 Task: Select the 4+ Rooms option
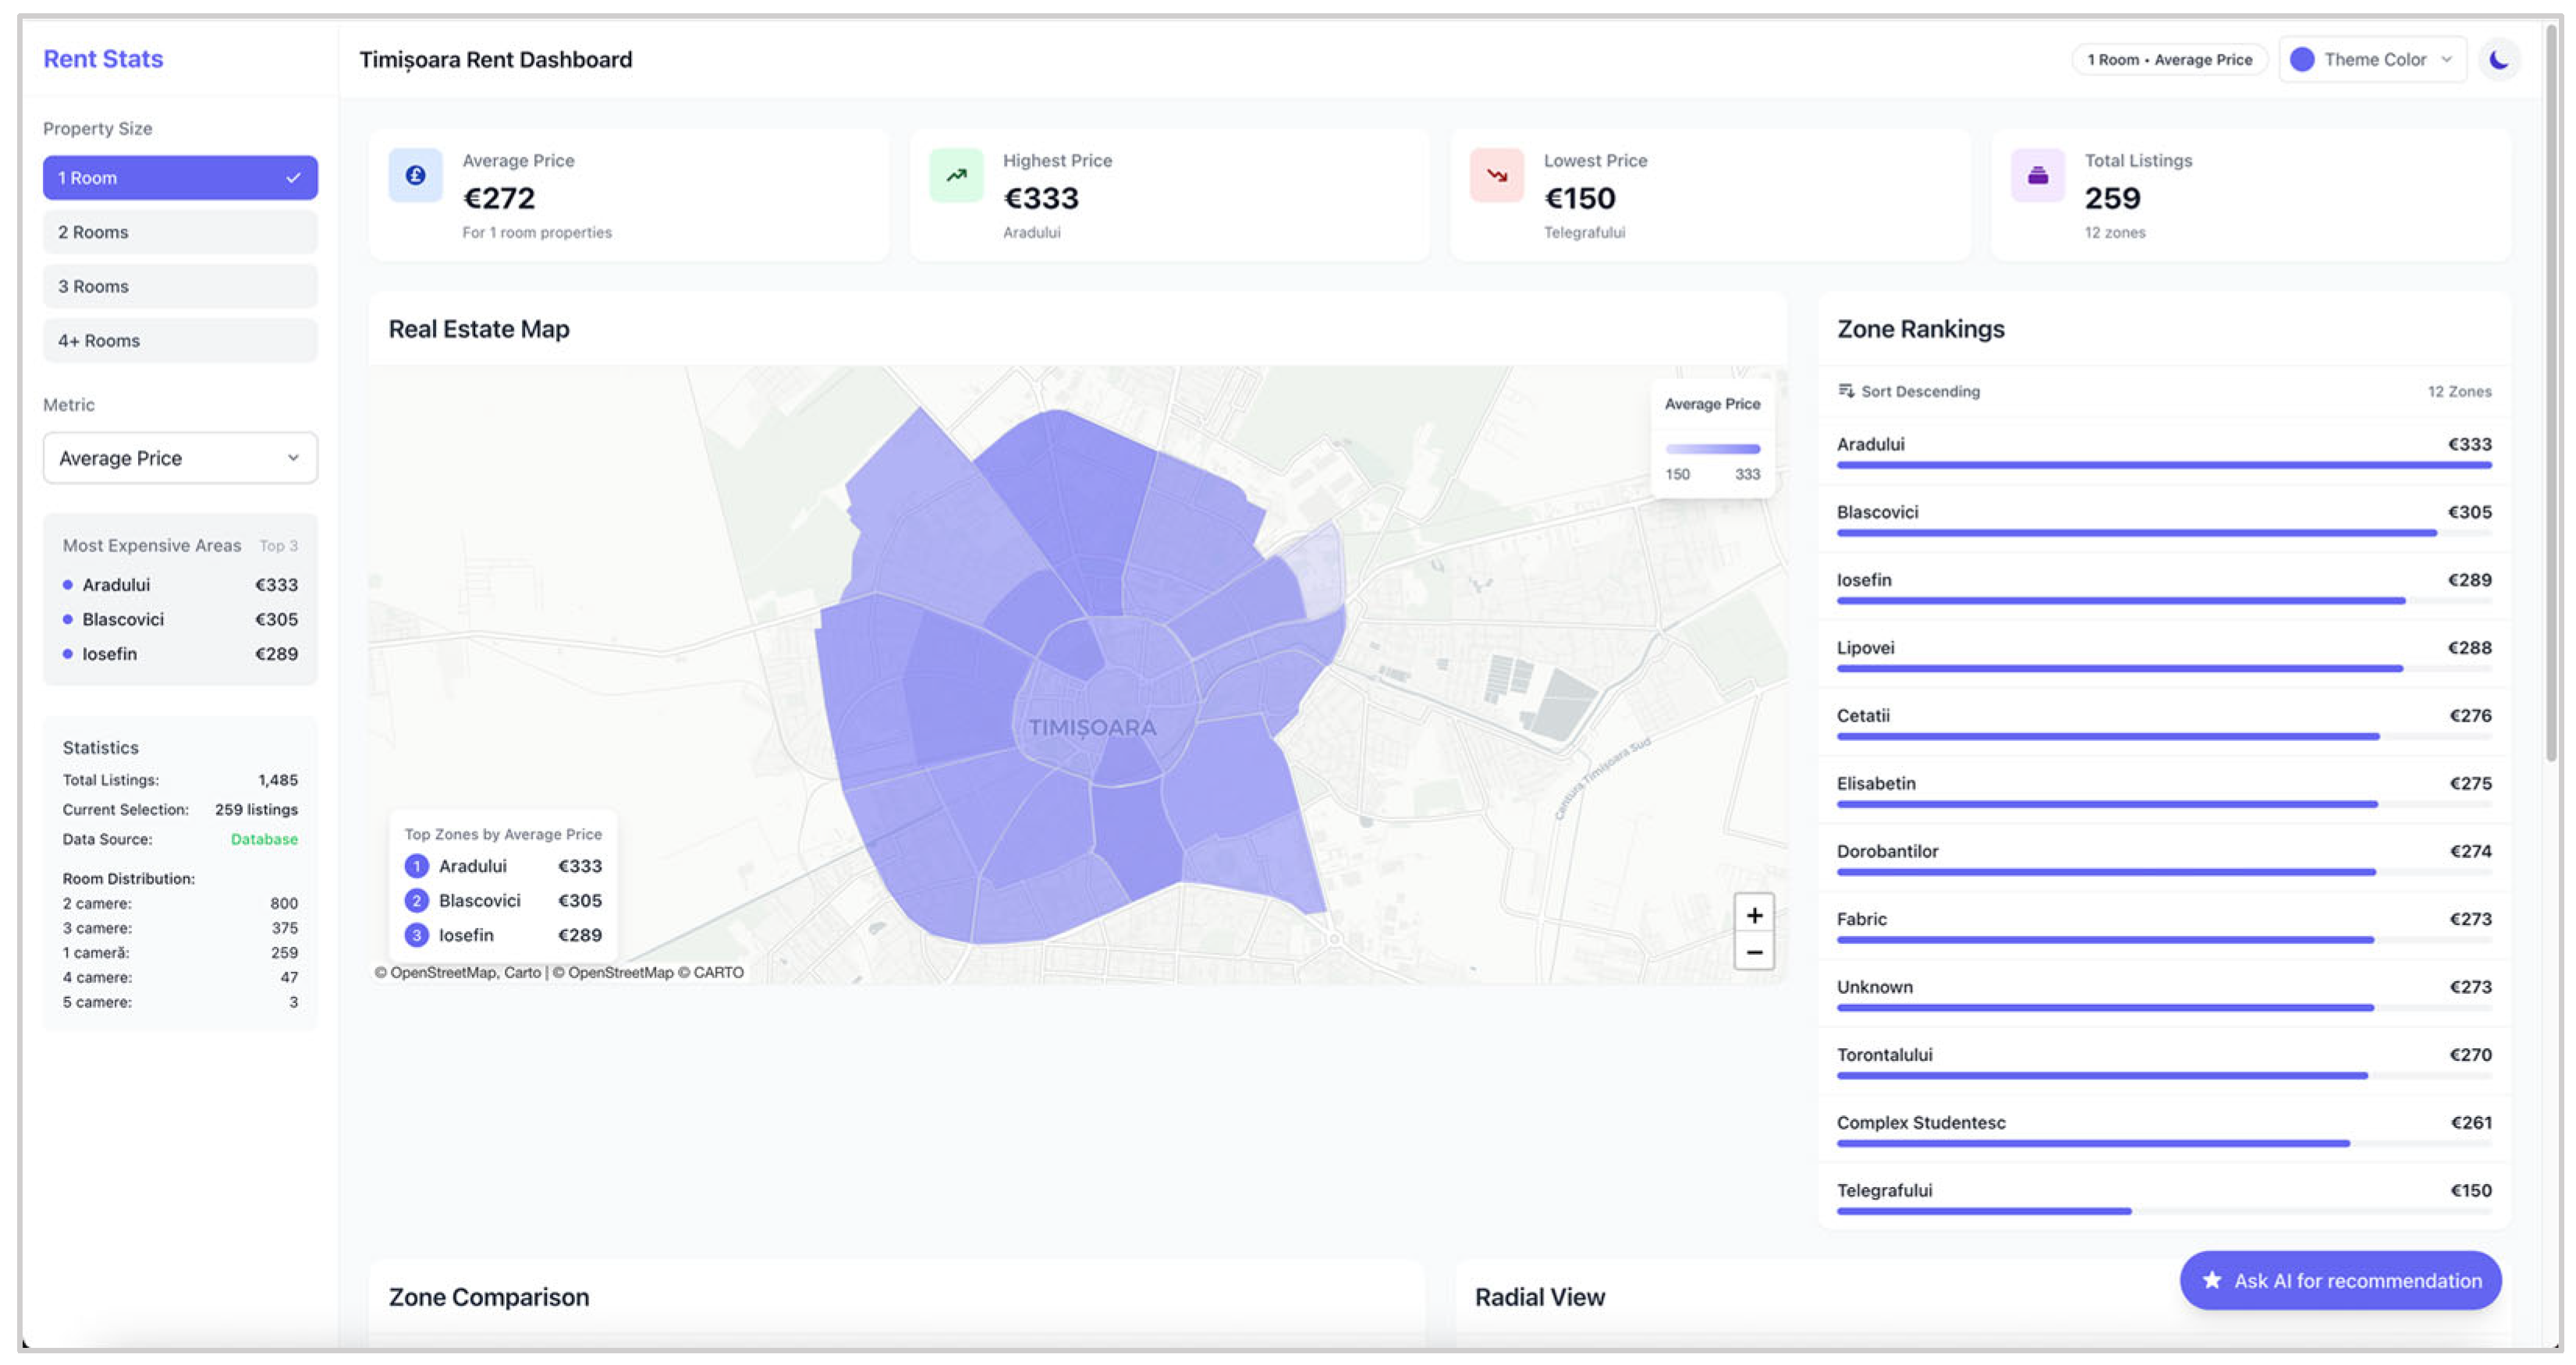coord(180,340)
